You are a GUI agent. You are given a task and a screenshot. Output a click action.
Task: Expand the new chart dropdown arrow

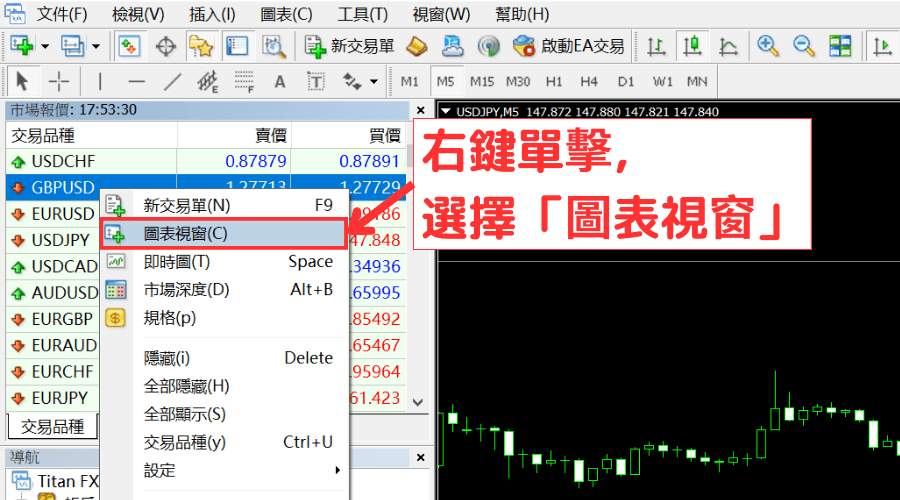point(45,46)
